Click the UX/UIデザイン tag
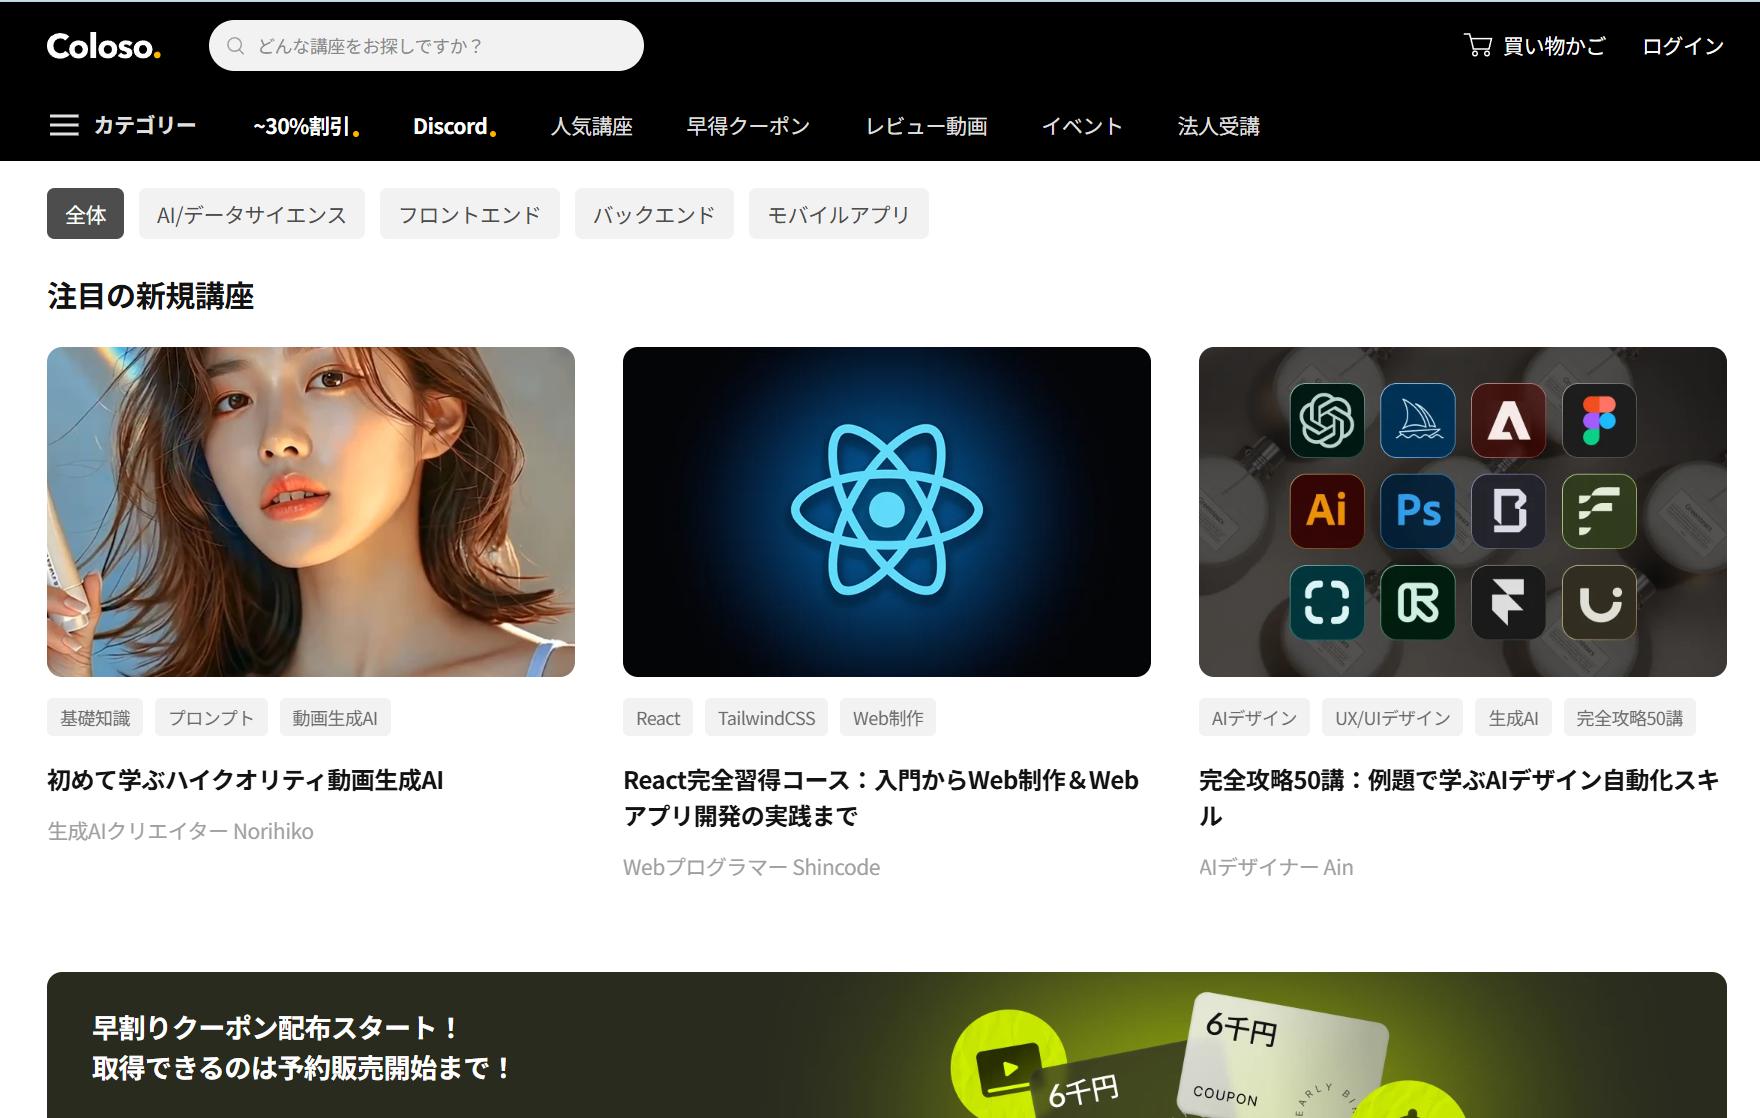The image size is (1760, 1118). pyautogui.click(x=1392, y=718)
